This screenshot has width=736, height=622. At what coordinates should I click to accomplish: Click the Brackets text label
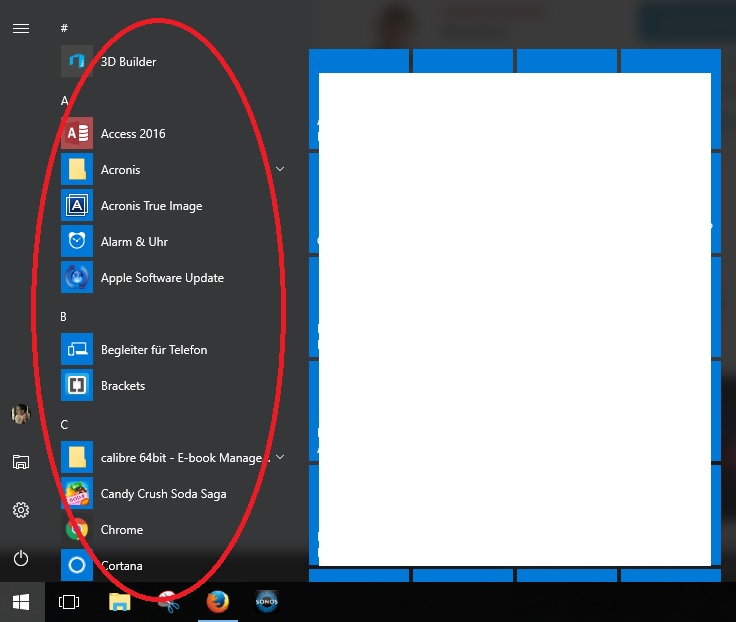123,386
